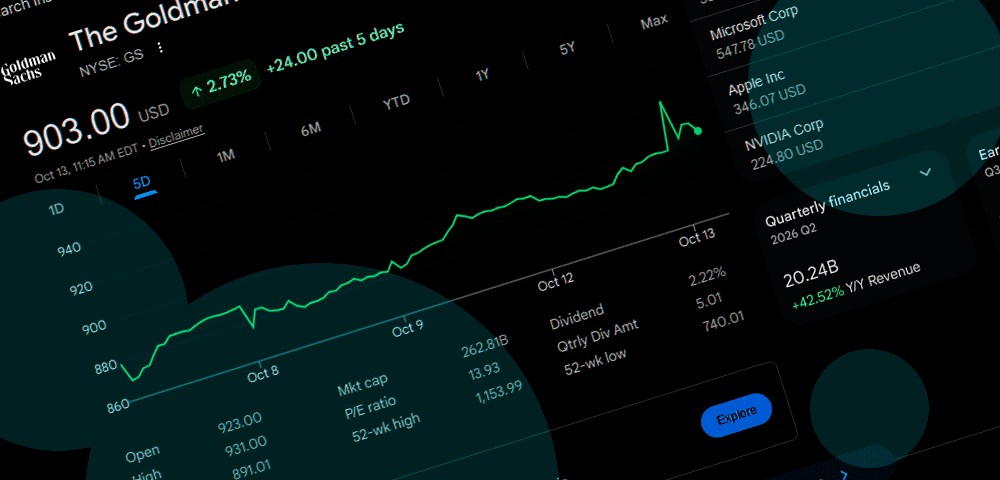
Task: Click the 2026 Q2 label
Action: tap(795, 233)
